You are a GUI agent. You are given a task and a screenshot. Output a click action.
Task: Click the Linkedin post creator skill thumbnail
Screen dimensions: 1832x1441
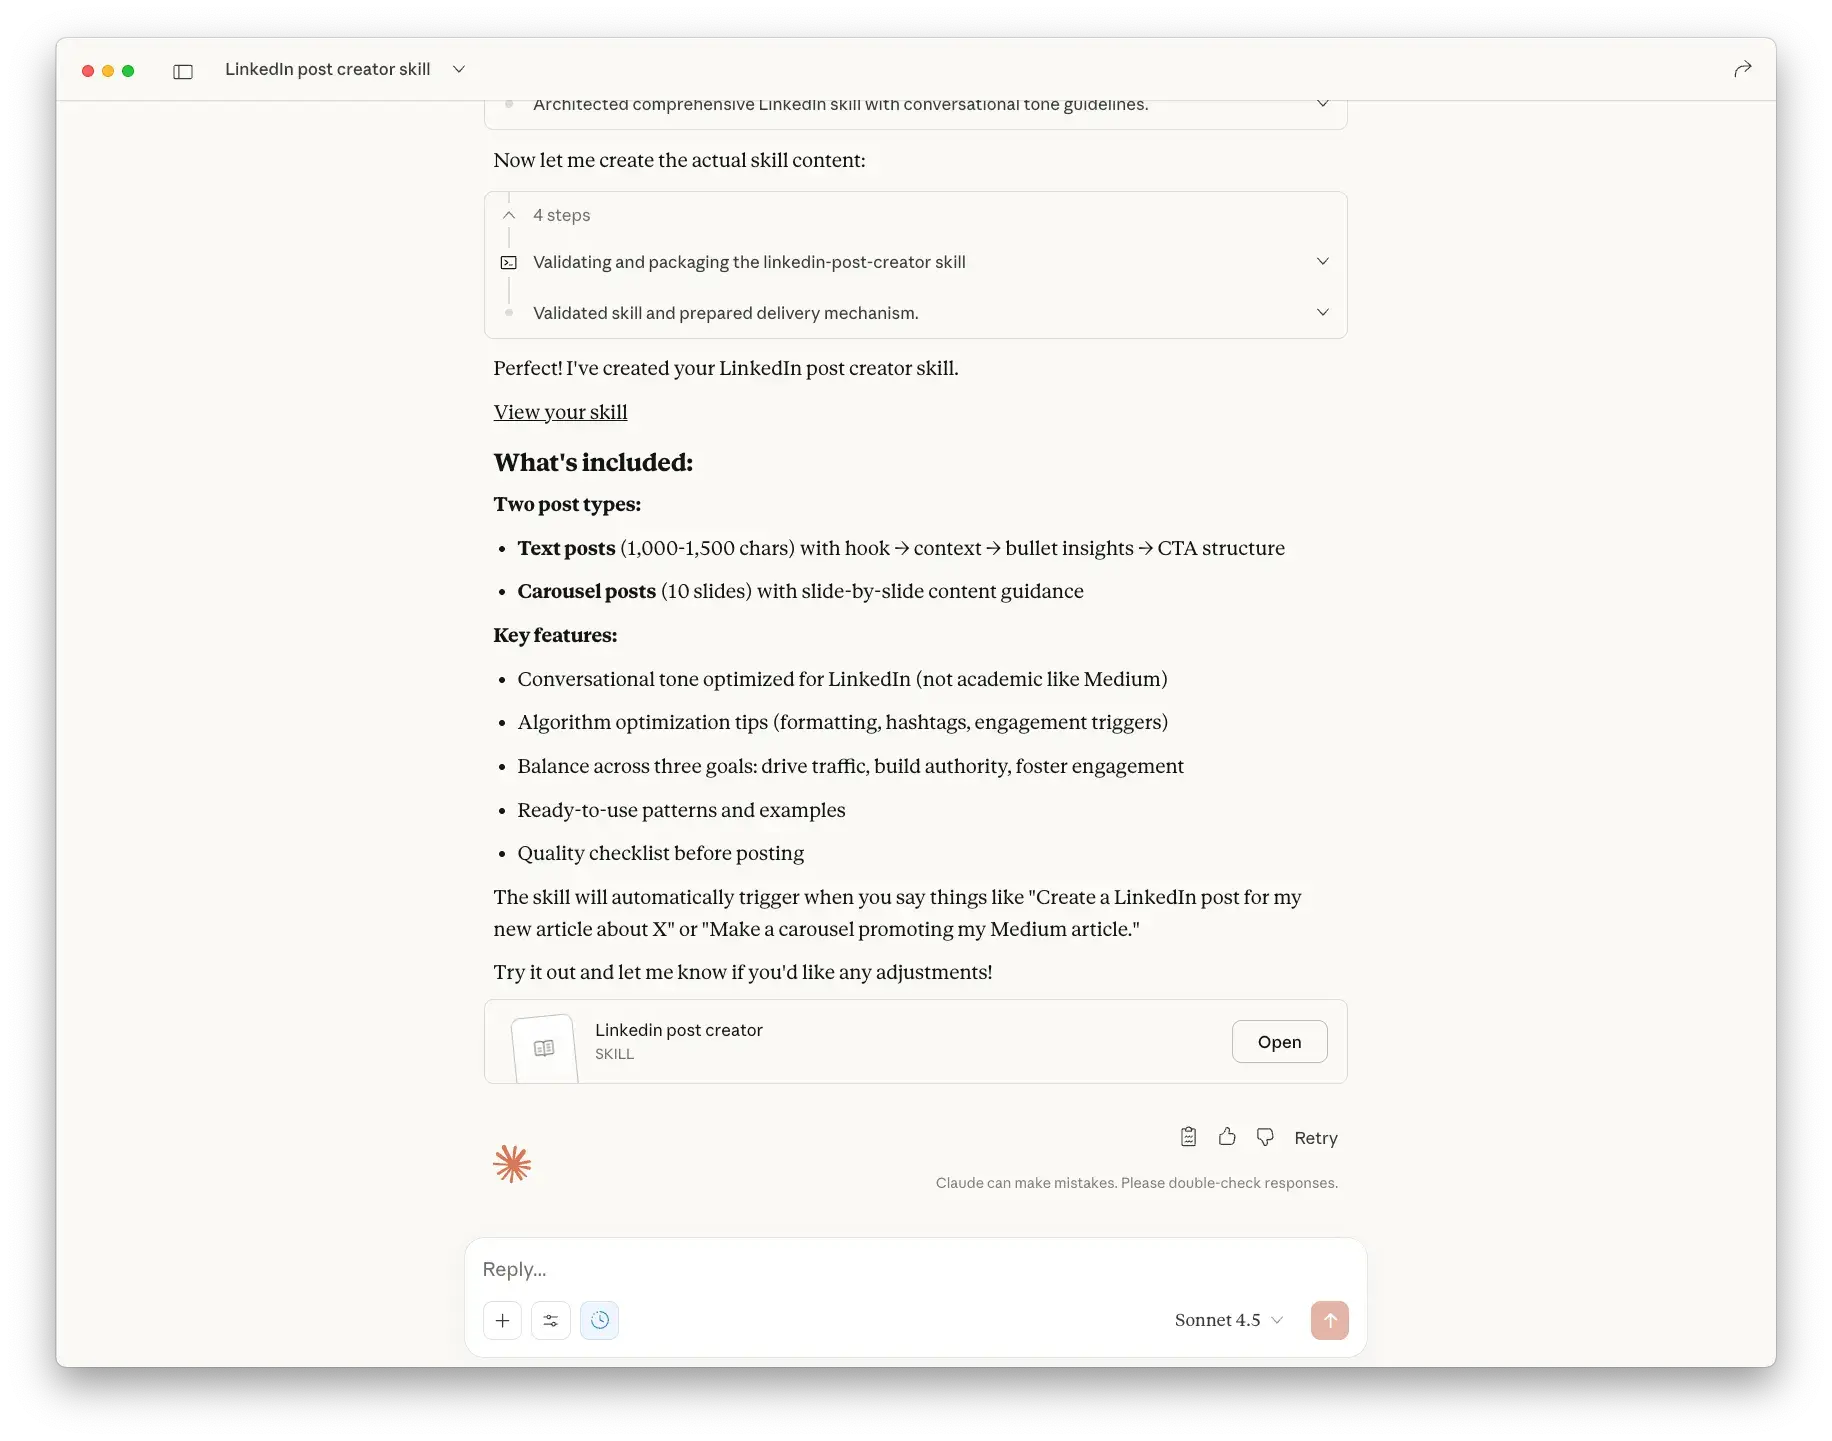(x=544, y=1048)
